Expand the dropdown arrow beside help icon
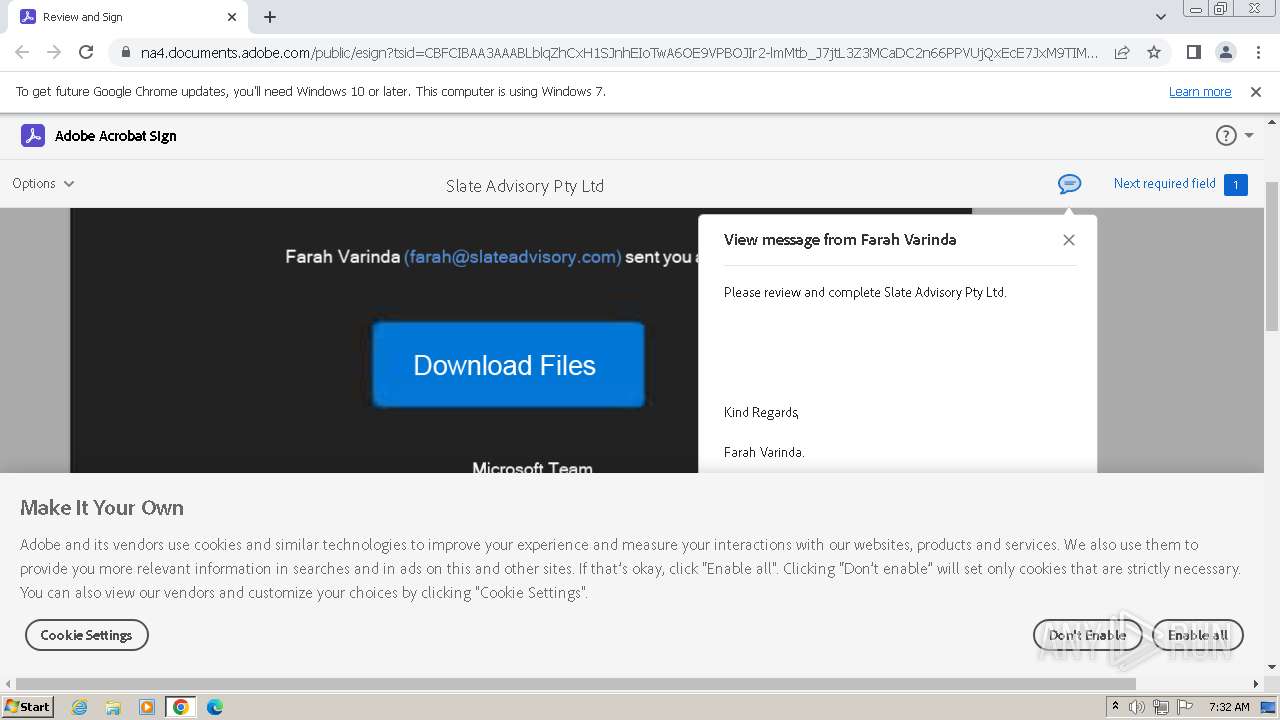 1249,136
